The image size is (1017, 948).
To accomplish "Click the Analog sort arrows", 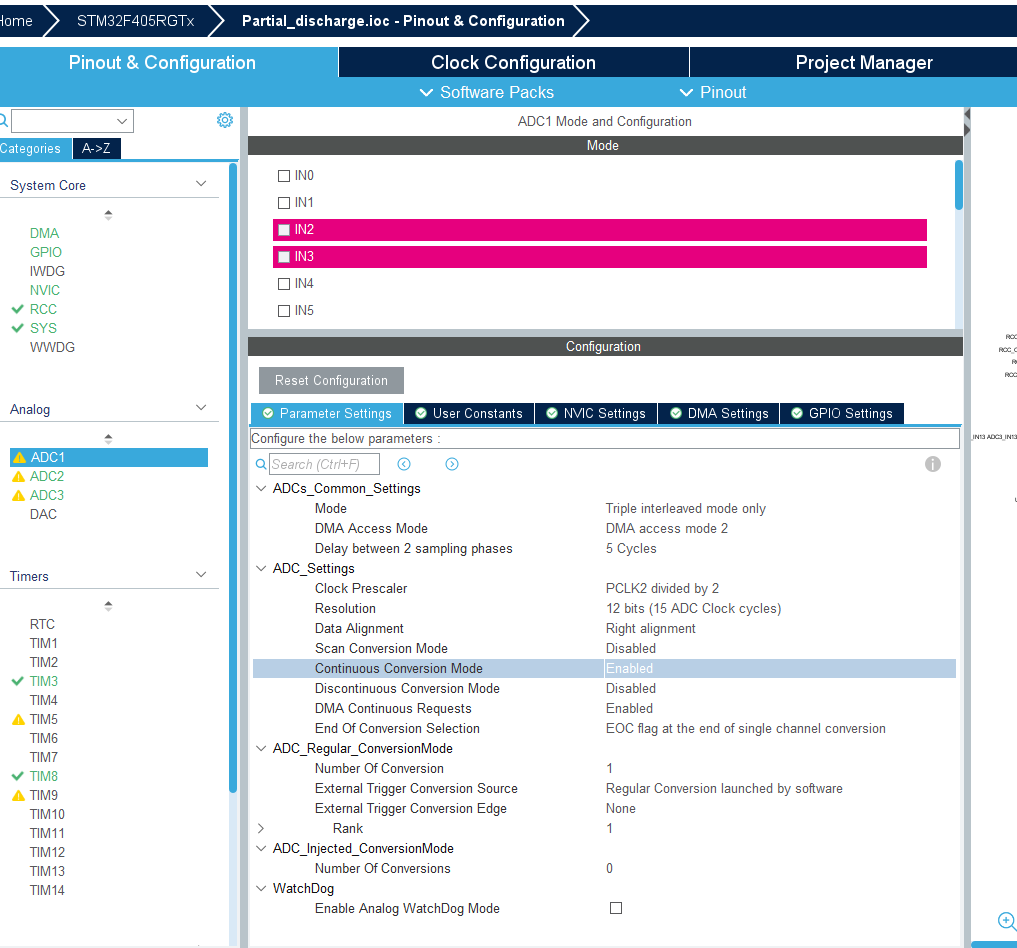I will point(108,439).
